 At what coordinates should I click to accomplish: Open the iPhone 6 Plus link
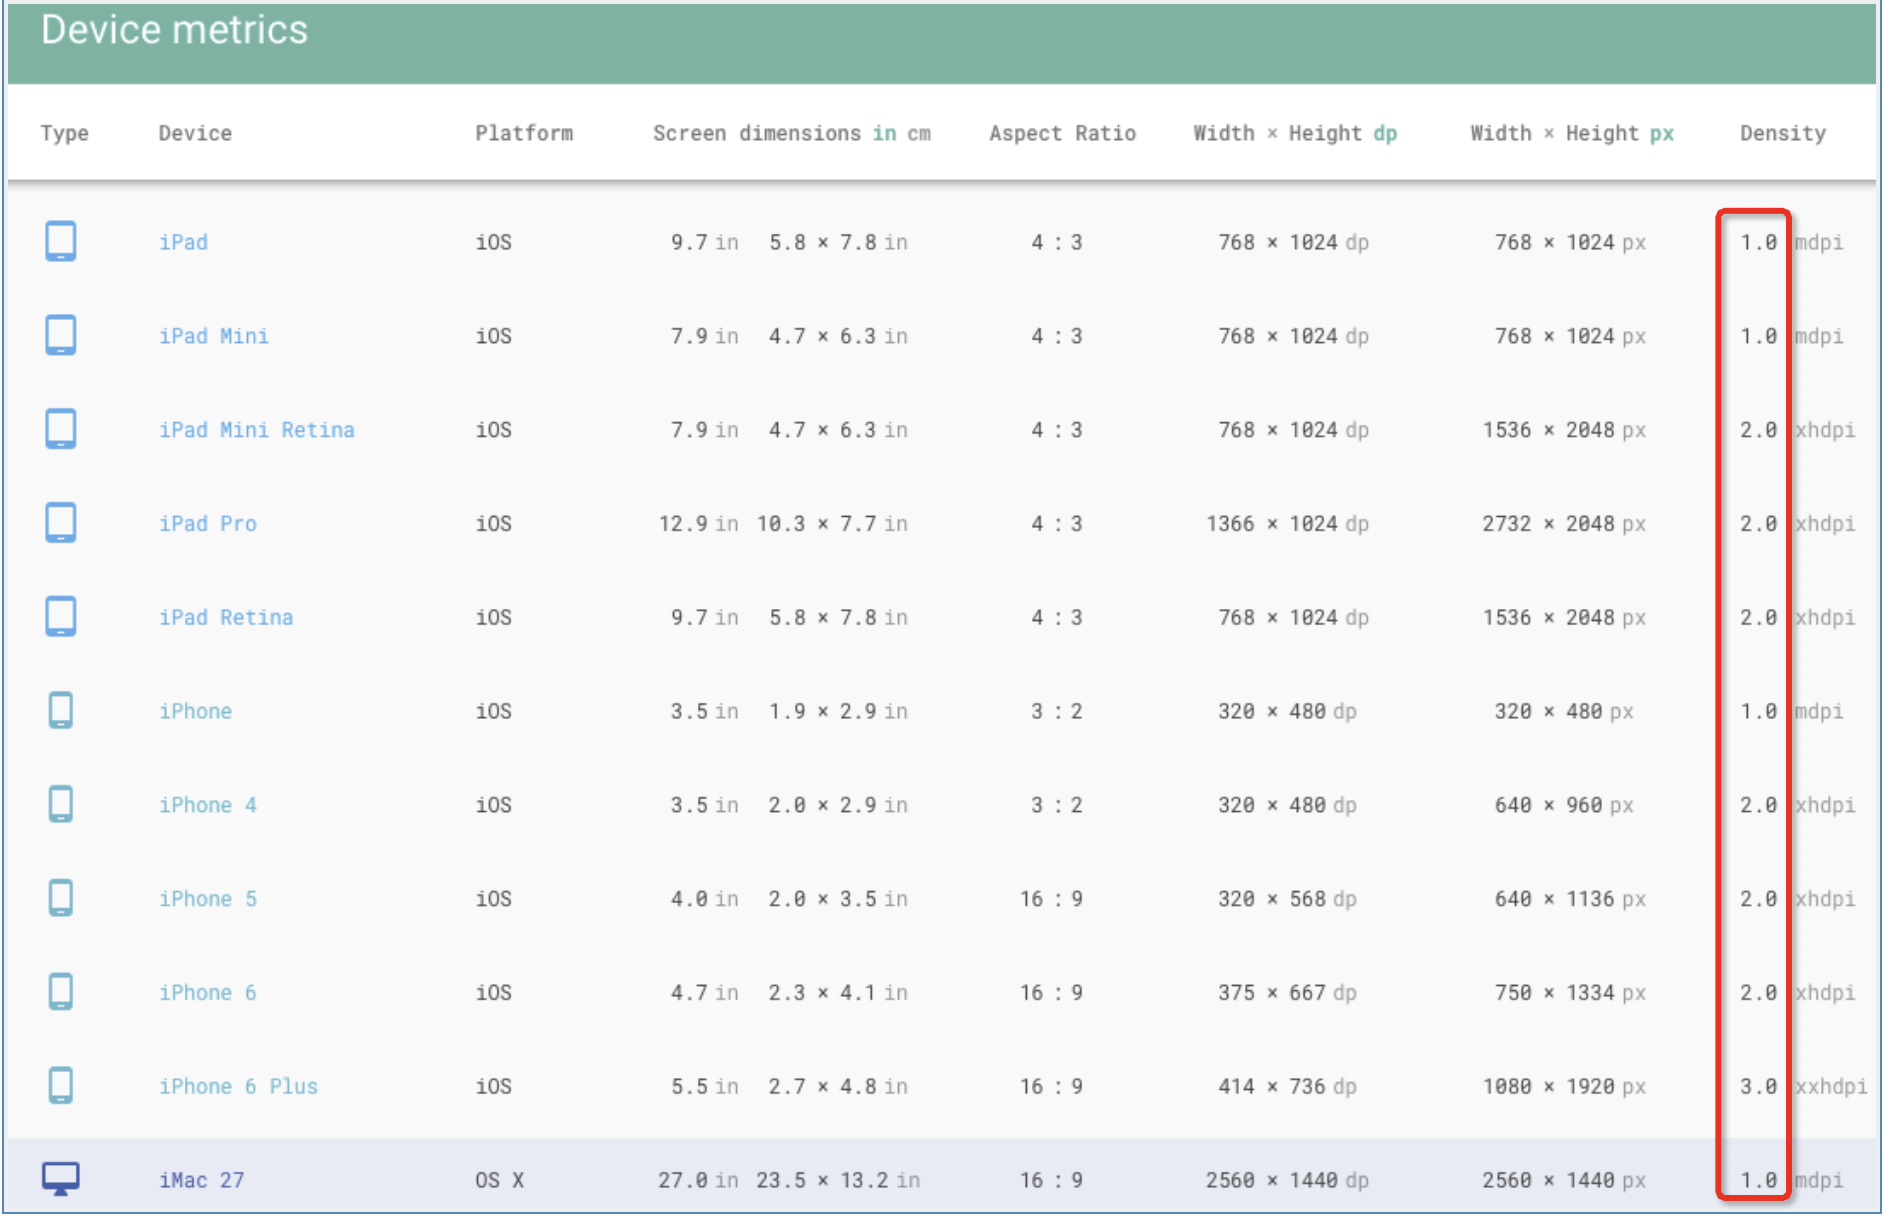point(238,1087)
